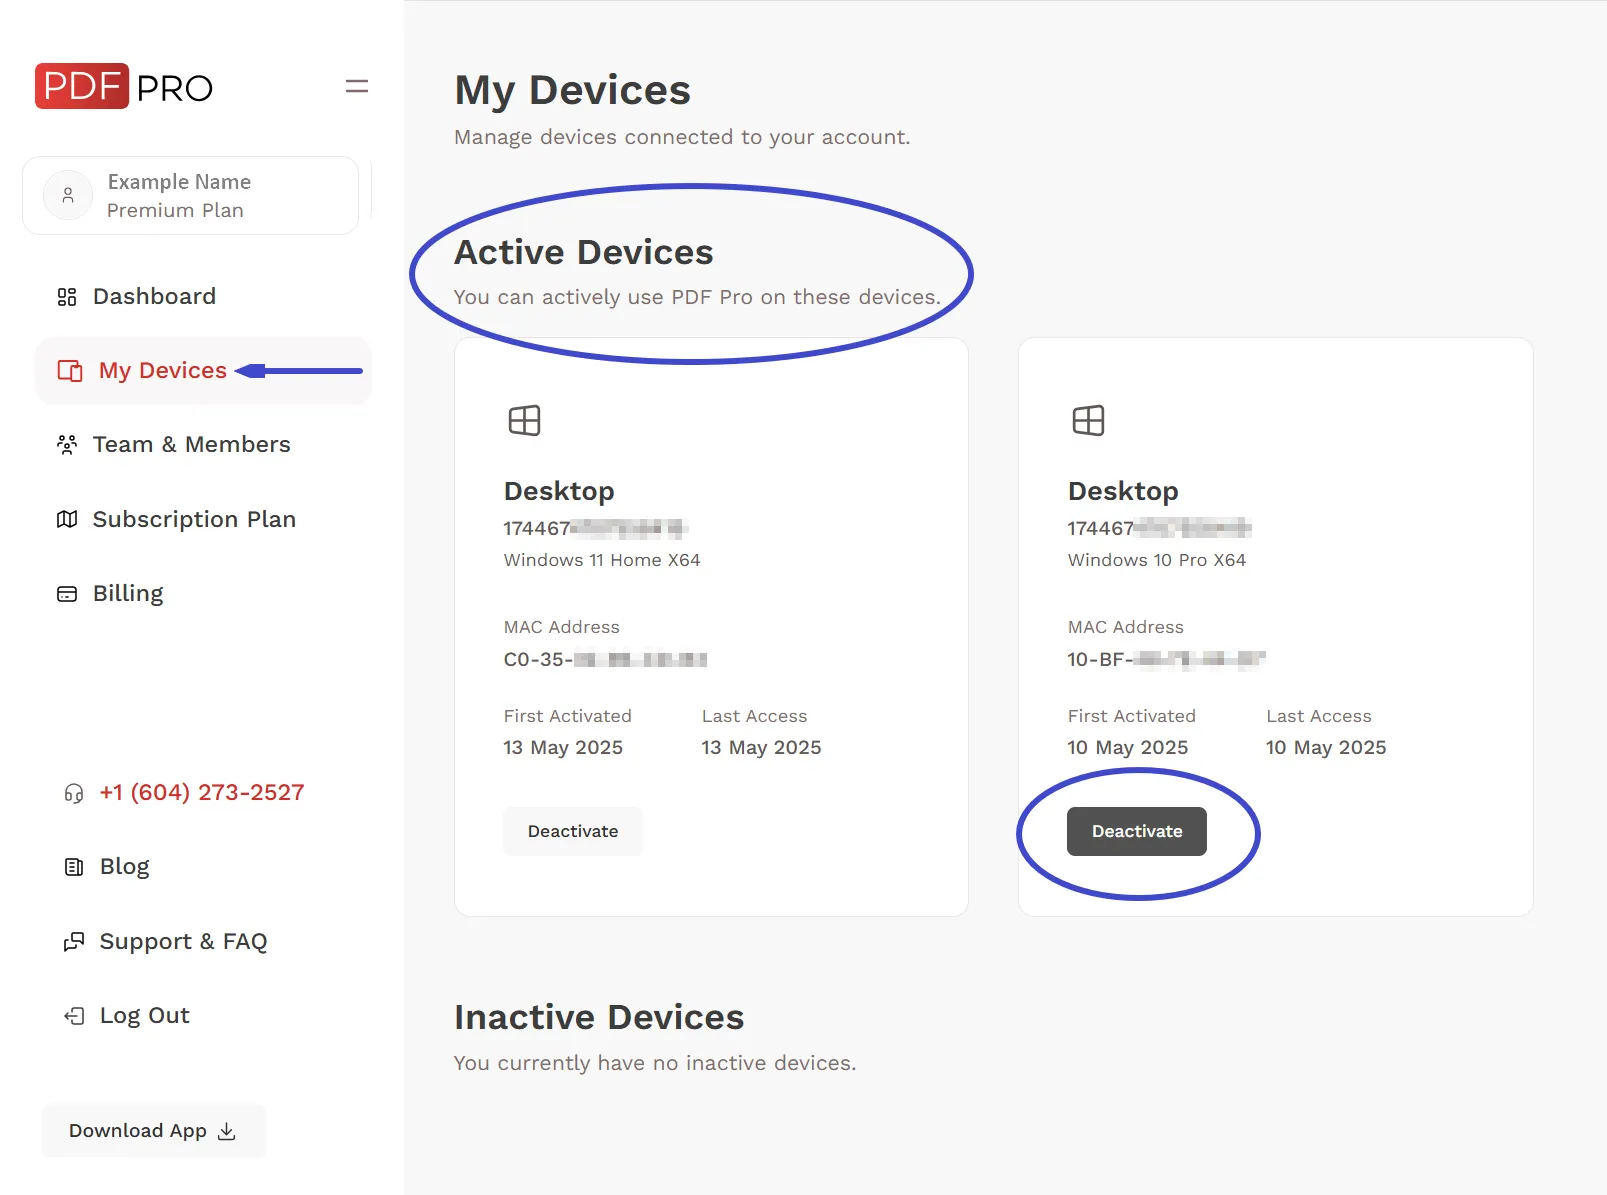This screenshot has height=1195, width=1607.
Task: Click the Subscription Plan map icon
Action: click(x=67, y=519)
